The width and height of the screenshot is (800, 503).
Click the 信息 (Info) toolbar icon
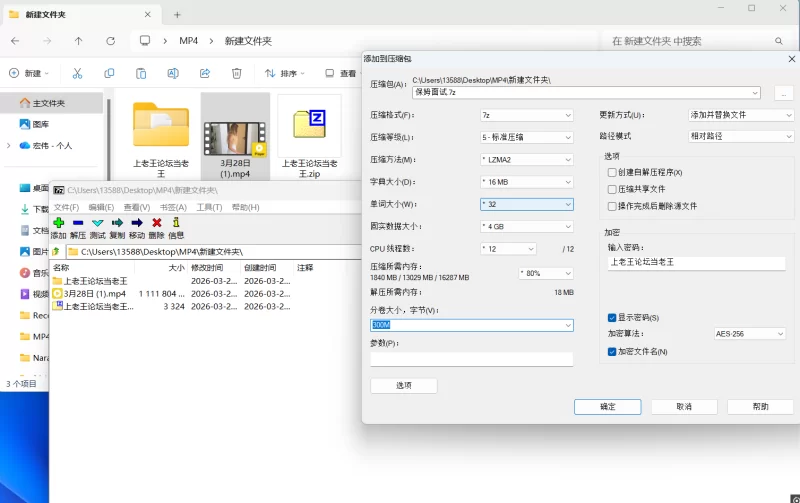176,223
